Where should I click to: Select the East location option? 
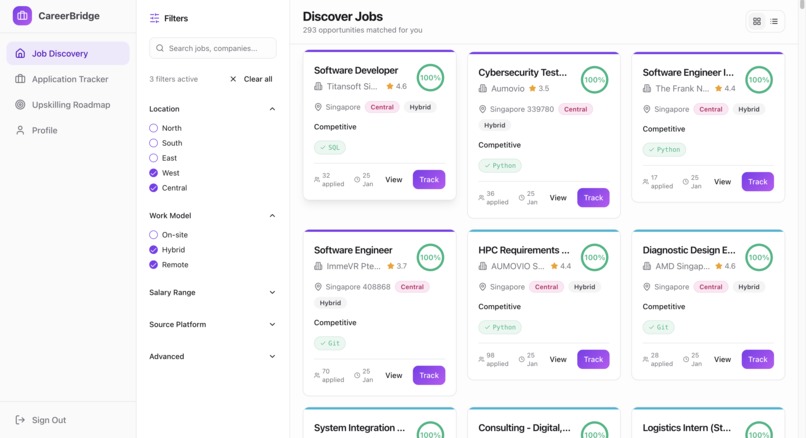[153, 158]
